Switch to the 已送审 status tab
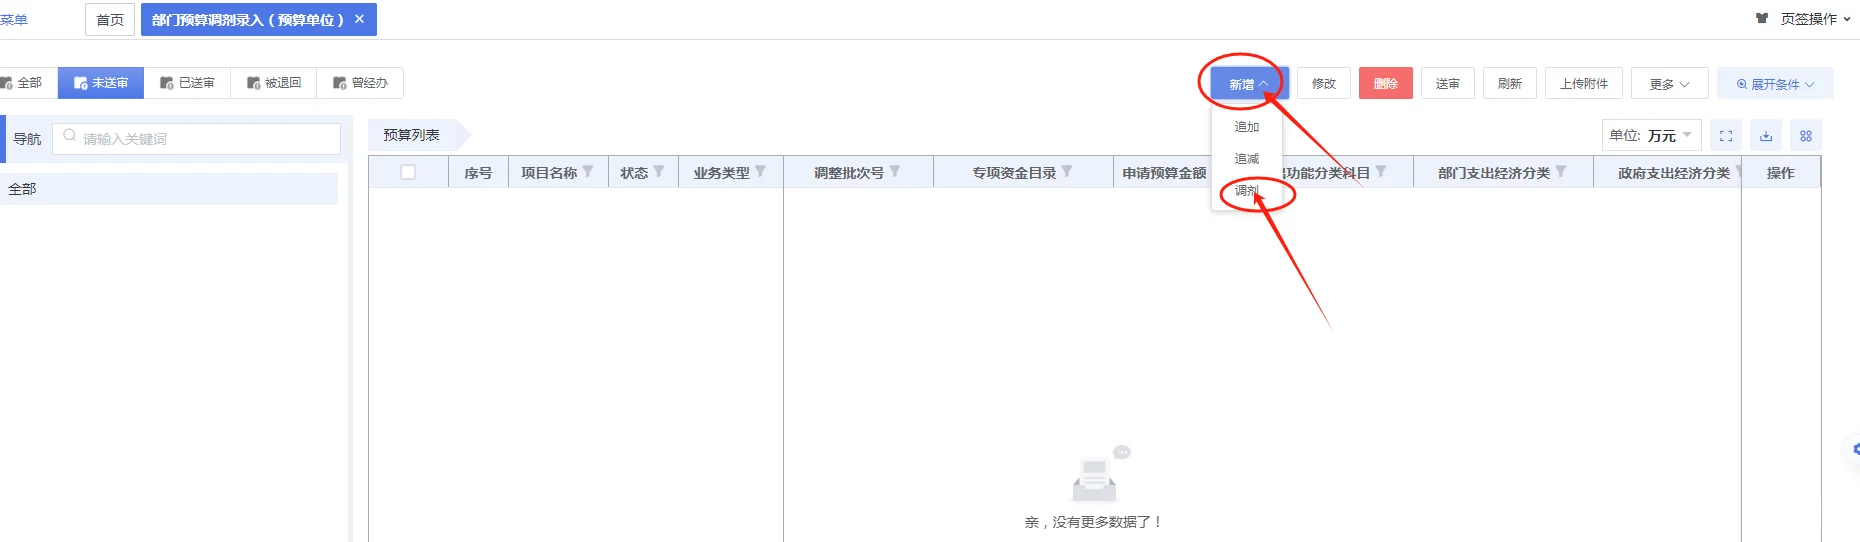This screenshot has width=1860, height=542. click(x=187, y=83)
